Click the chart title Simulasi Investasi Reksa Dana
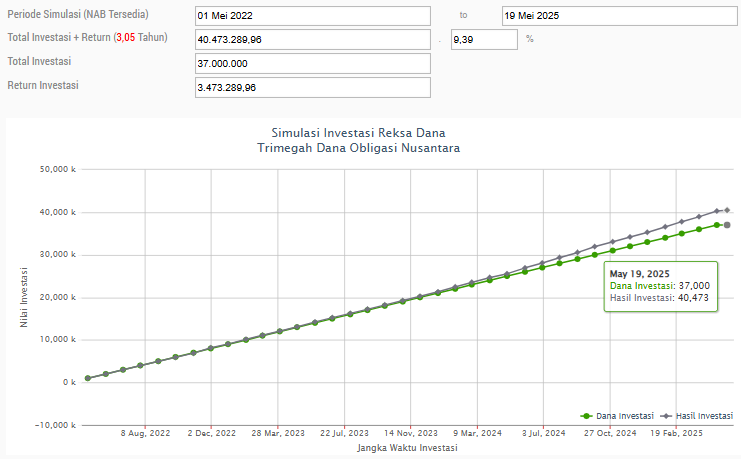The image size is (741, 459). 358,132
